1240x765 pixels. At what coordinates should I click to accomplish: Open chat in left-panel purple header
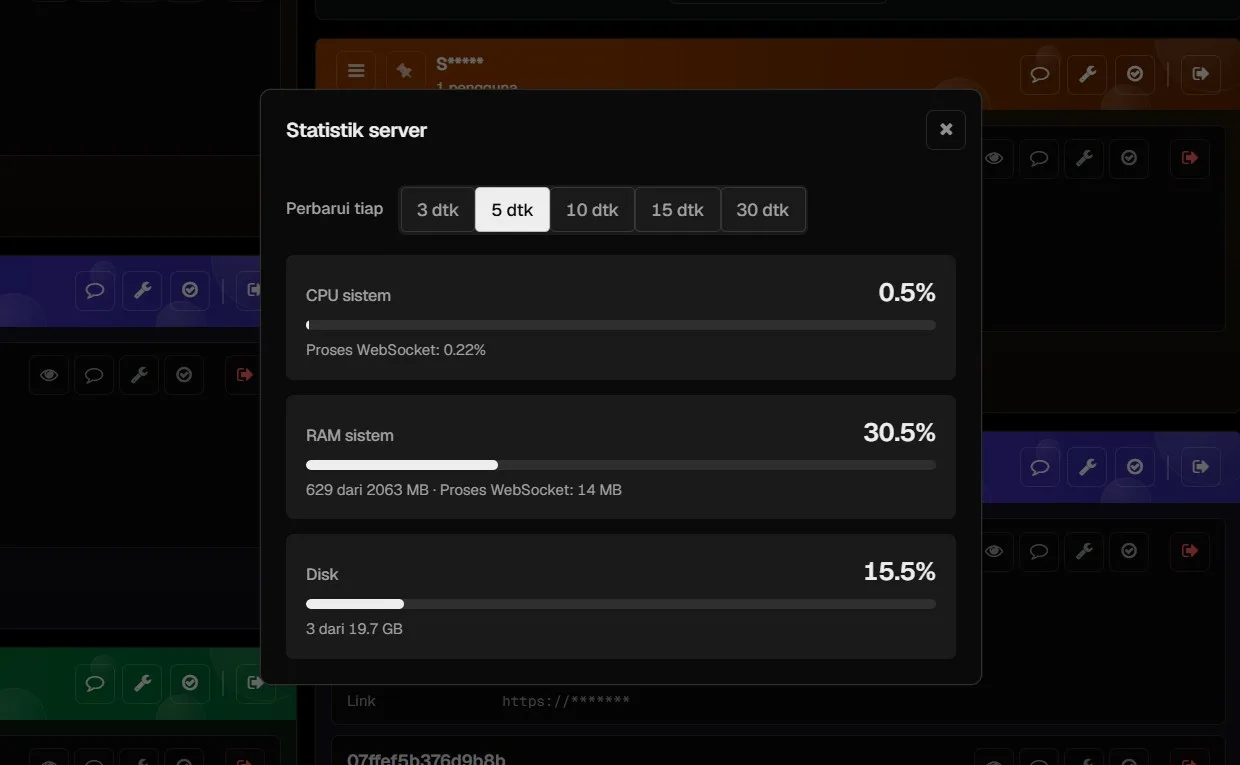point(95,290)
